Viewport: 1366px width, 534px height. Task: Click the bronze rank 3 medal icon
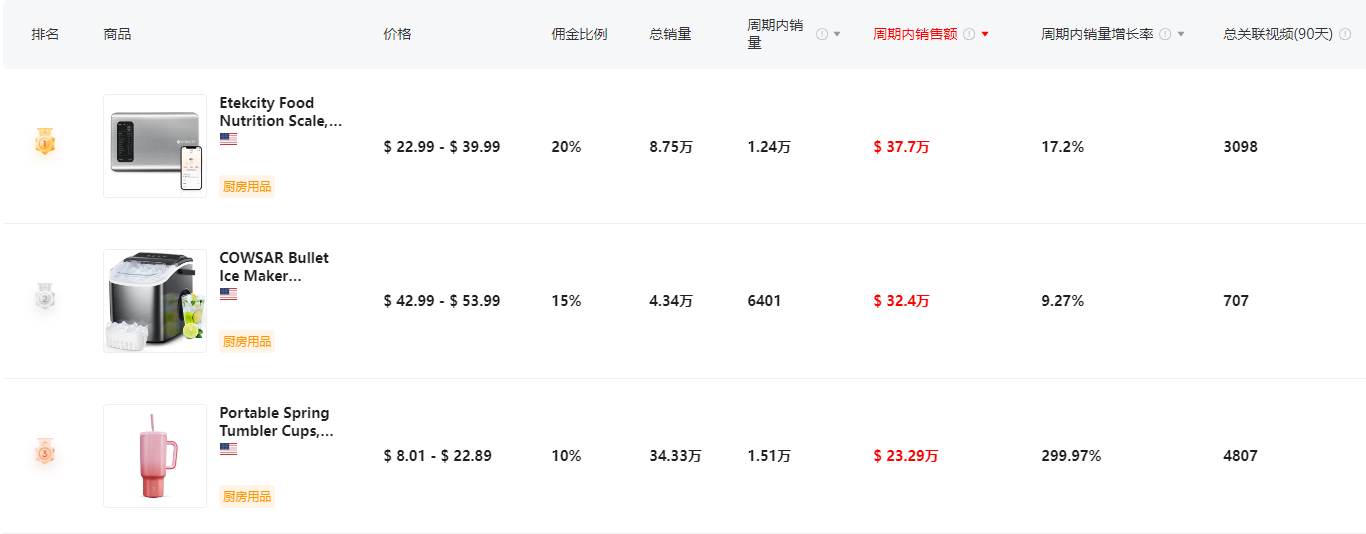tap(45, 452)
